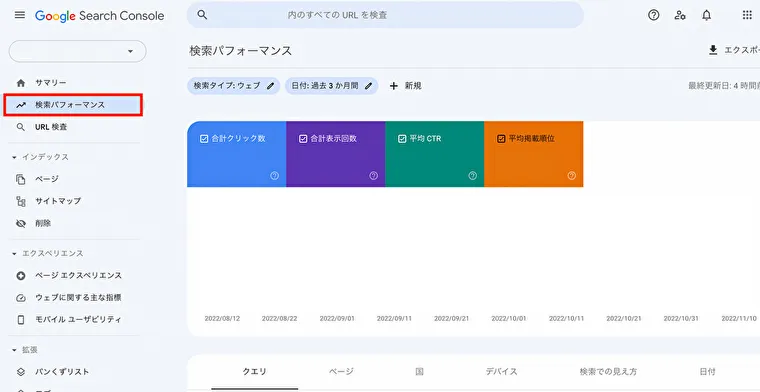Screen dimensions: 760x392
Task: Click the layers icon beside パンくずリスト
Action: click(21, 372)
